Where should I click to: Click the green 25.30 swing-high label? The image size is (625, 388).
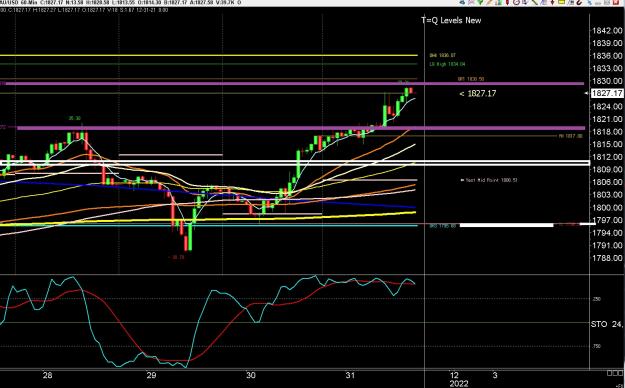pyautogui.click(x=75, y=118)
